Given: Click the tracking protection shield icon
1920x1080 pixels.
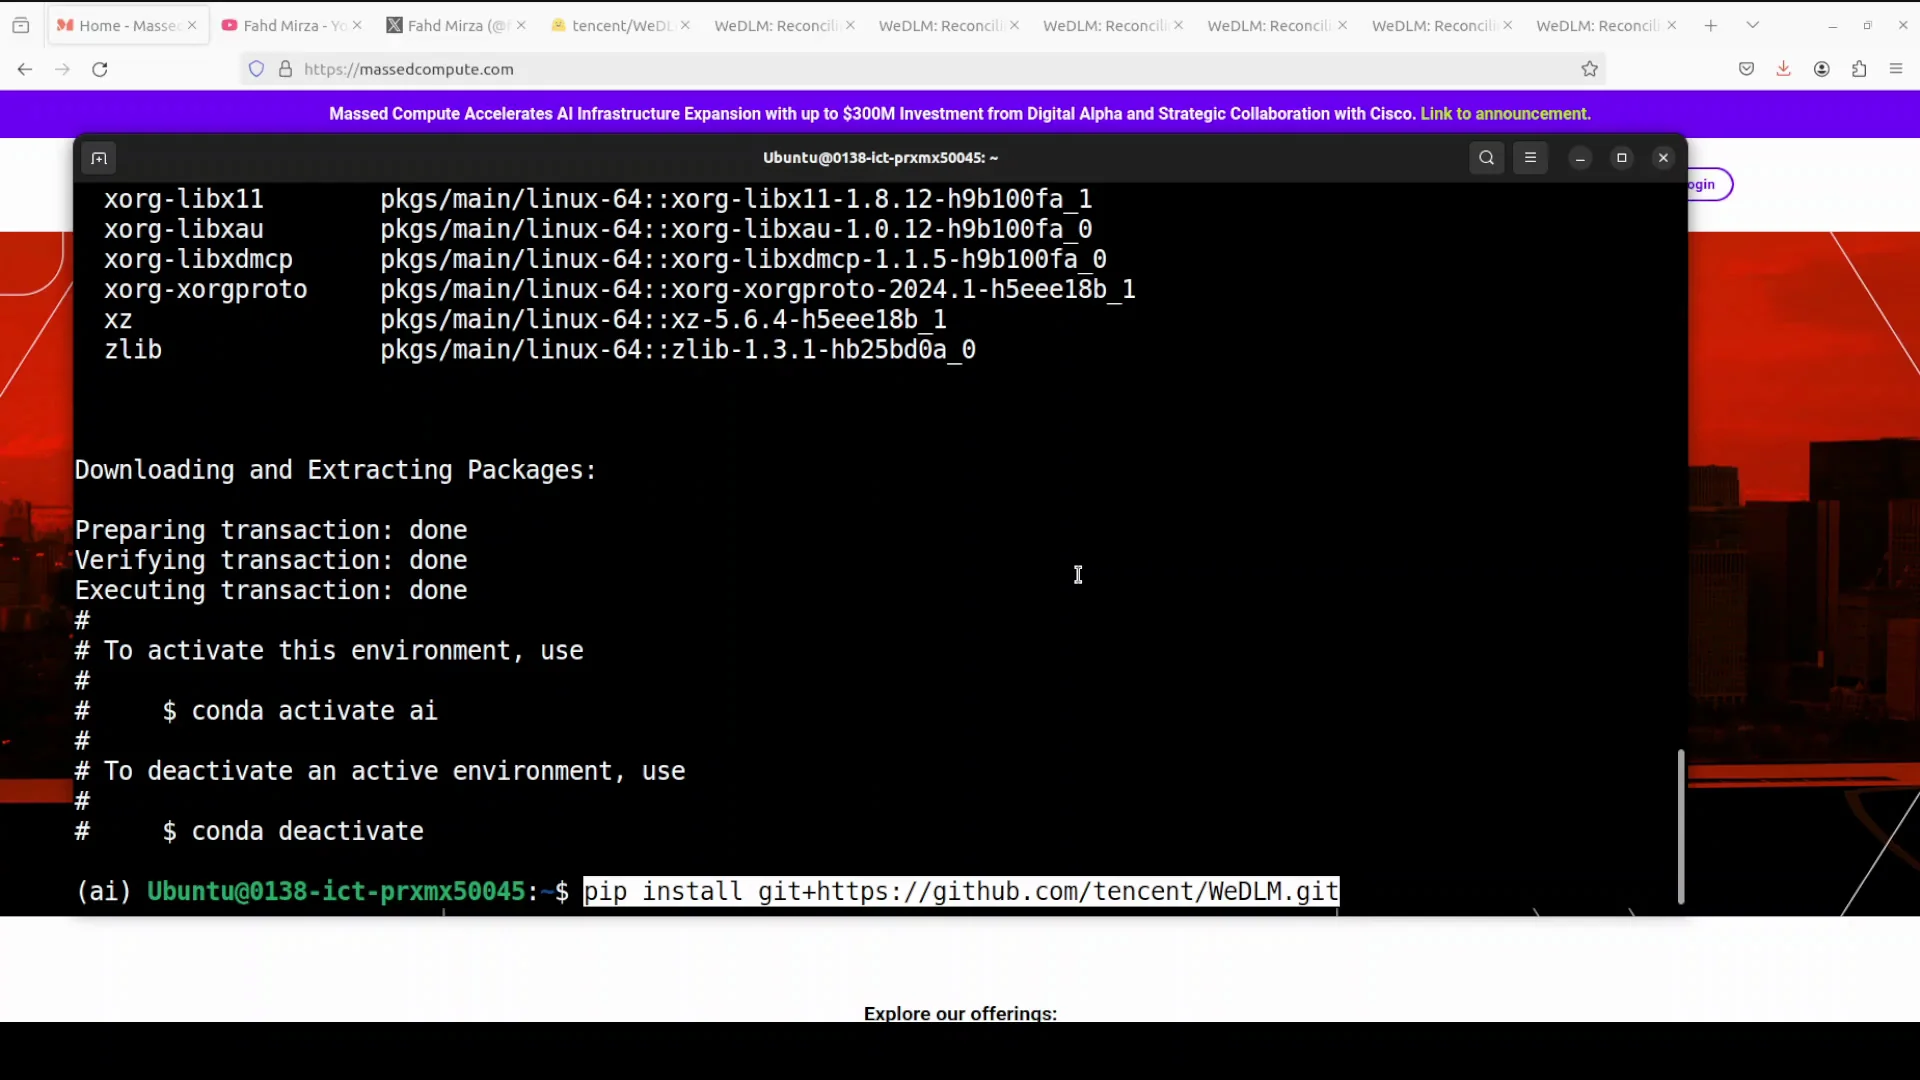Looking at the screenshot, I should pos(257,69).
